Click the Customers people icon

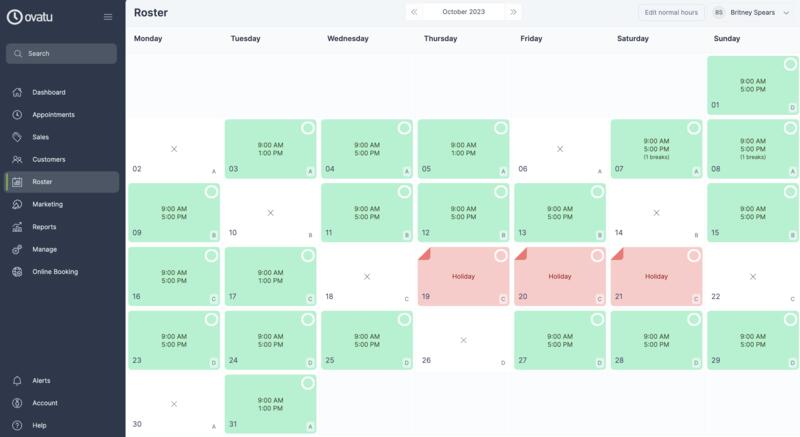coord(17,160)
